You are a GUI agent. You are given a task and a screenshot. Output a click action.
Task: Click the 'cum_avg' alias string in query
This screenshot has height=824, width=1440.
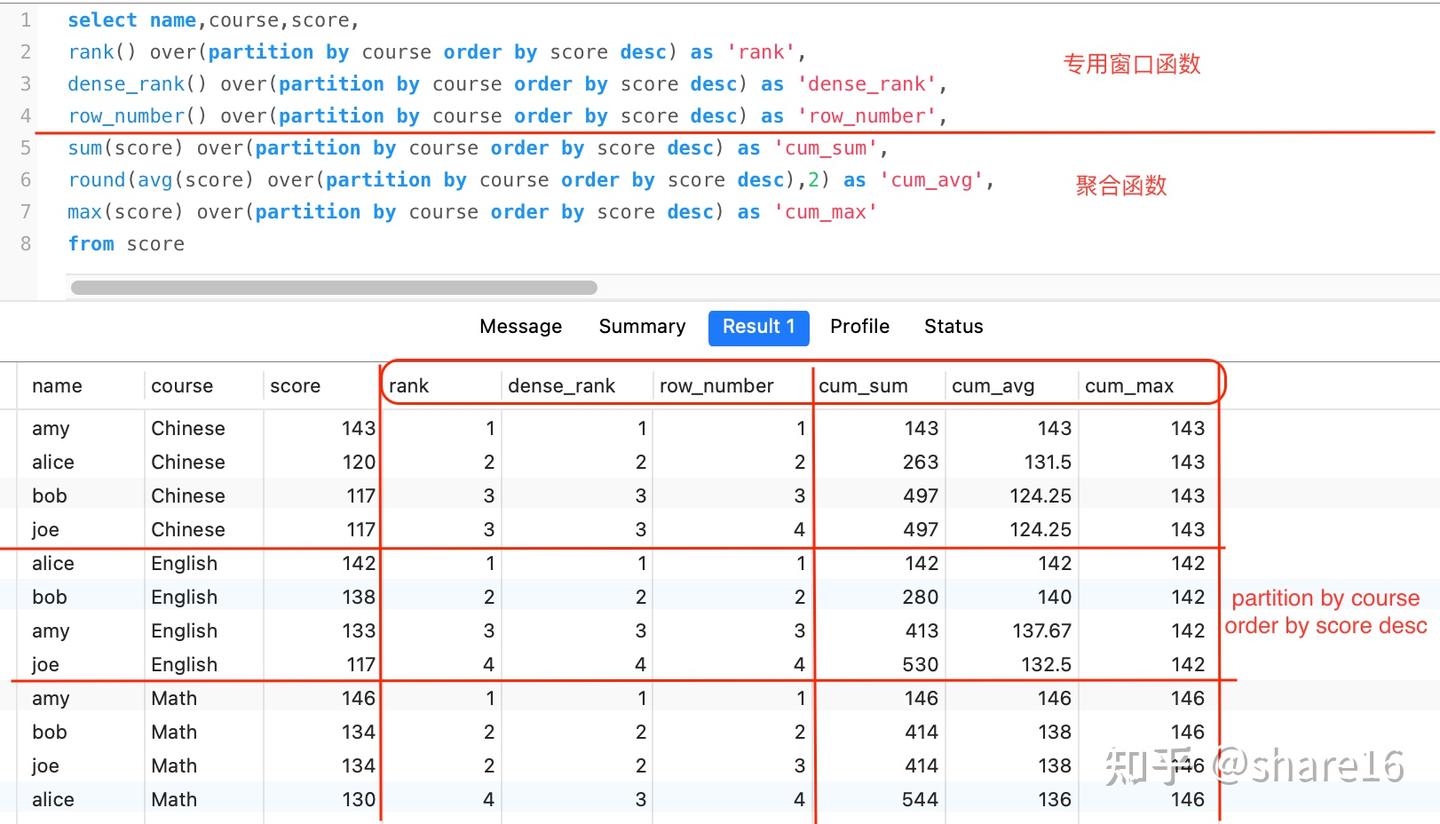(x=931, y=180)
